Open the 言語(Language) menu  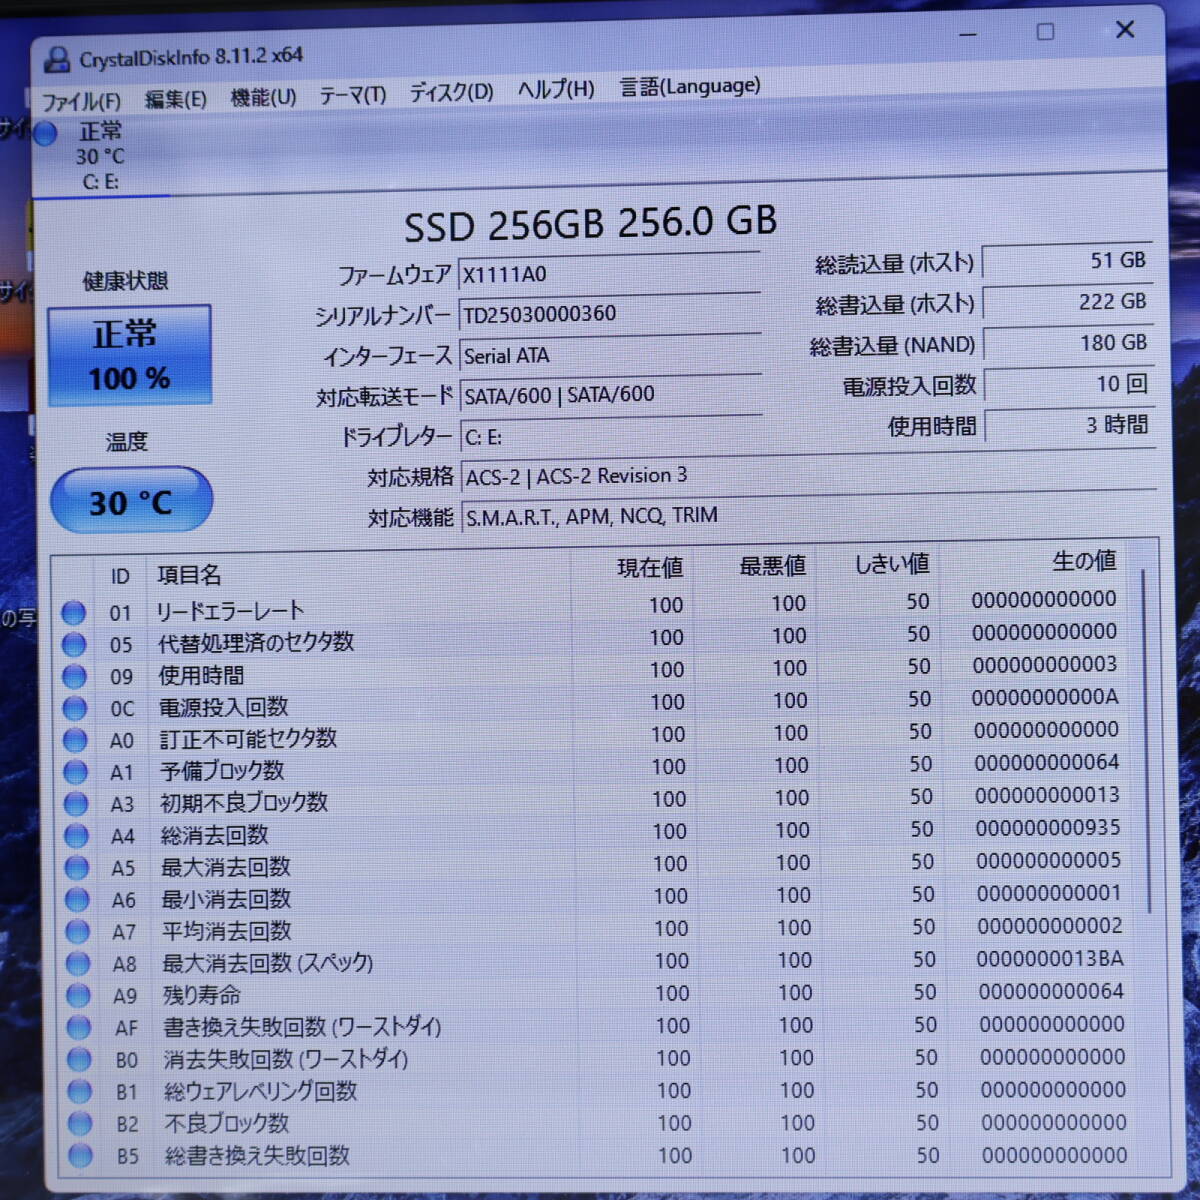(690, 86)
